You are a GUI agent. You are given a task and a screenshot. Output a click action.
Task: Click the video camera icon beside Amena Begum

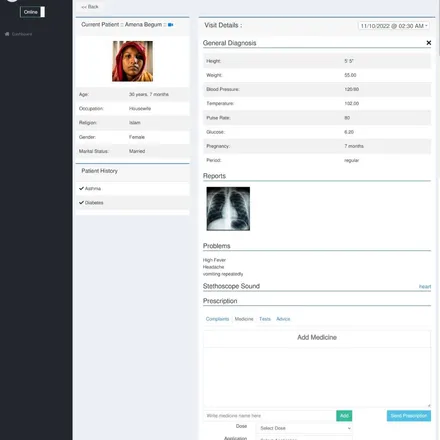click(170, 25)
